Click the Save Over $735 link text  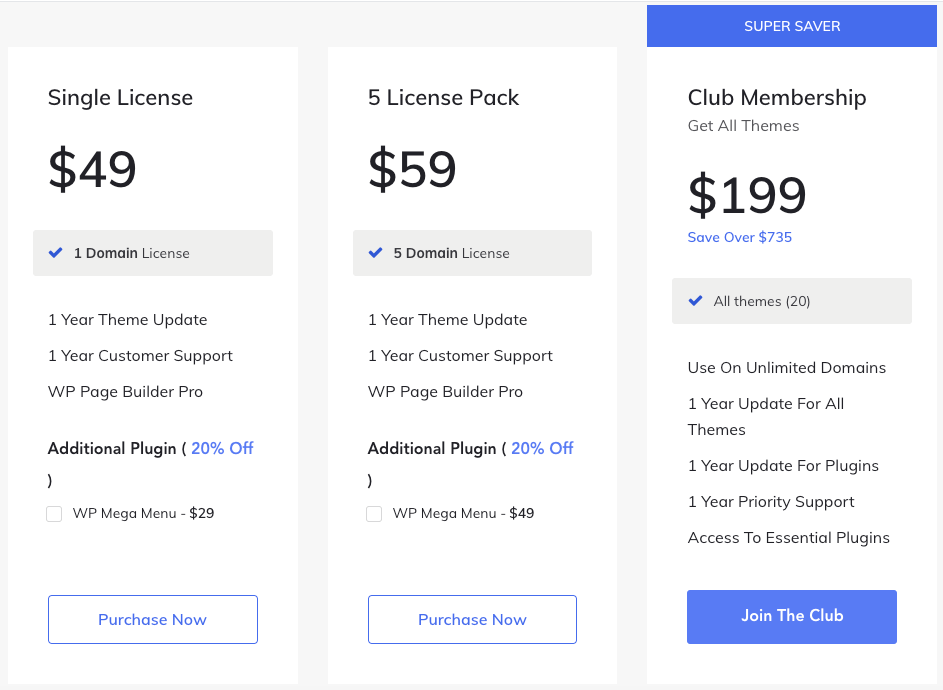coord(740,237)
